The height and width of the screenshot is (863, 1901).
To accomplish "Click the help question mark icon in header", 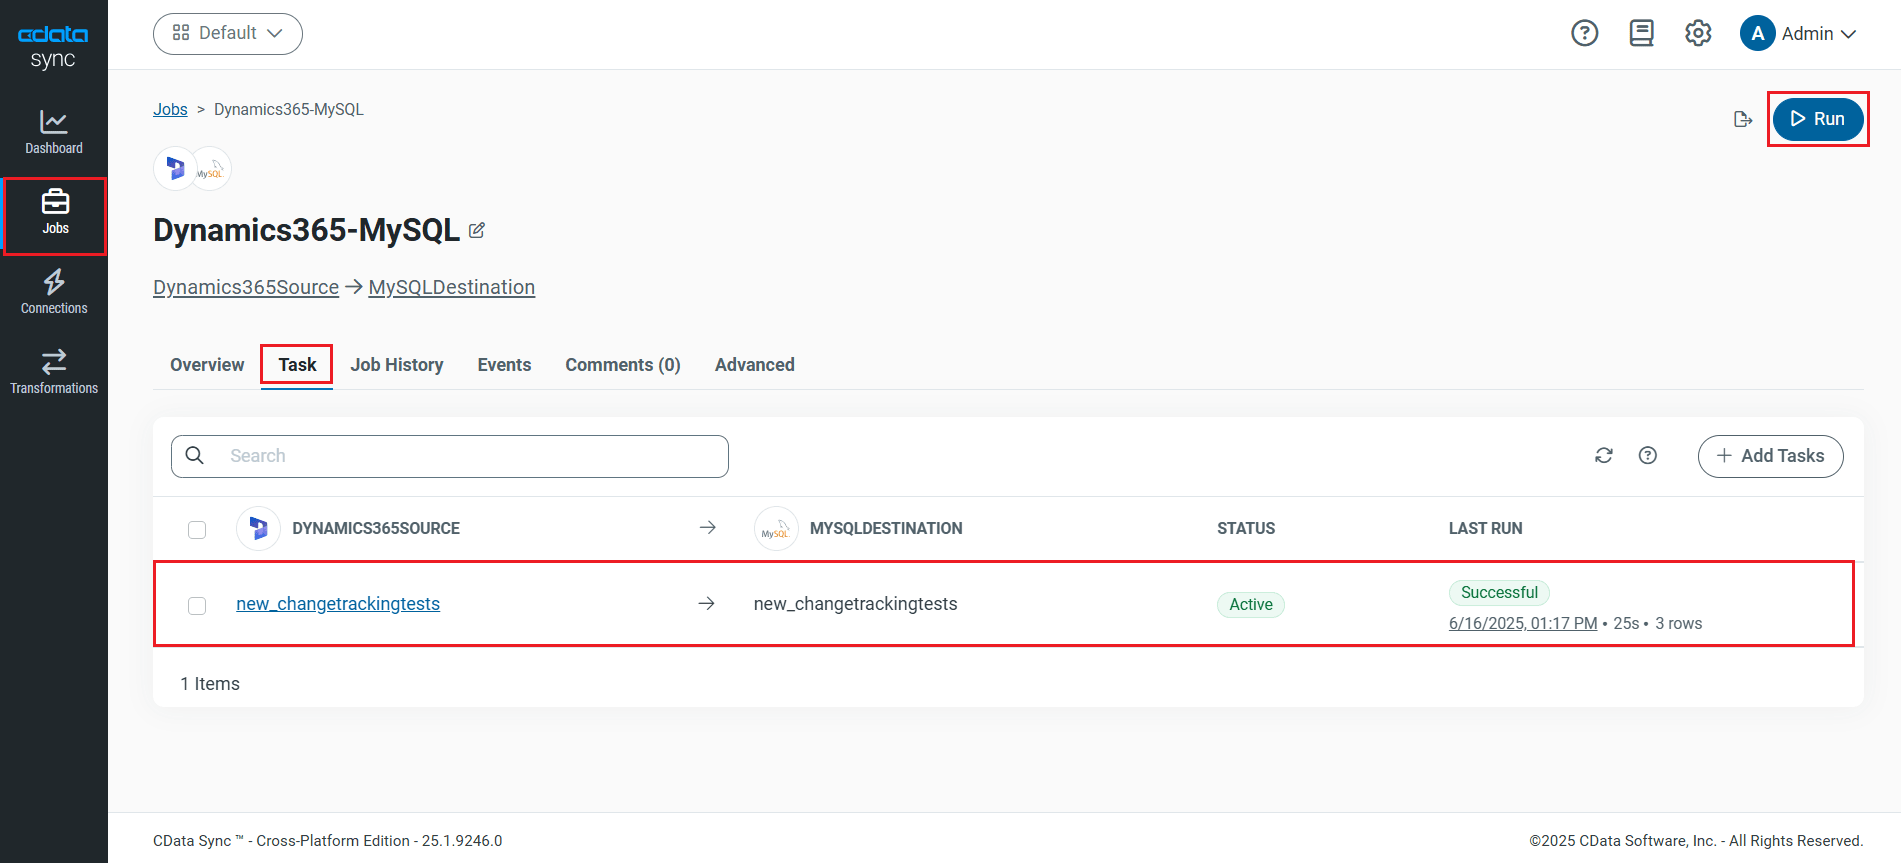I will [x=1584, y=33].
